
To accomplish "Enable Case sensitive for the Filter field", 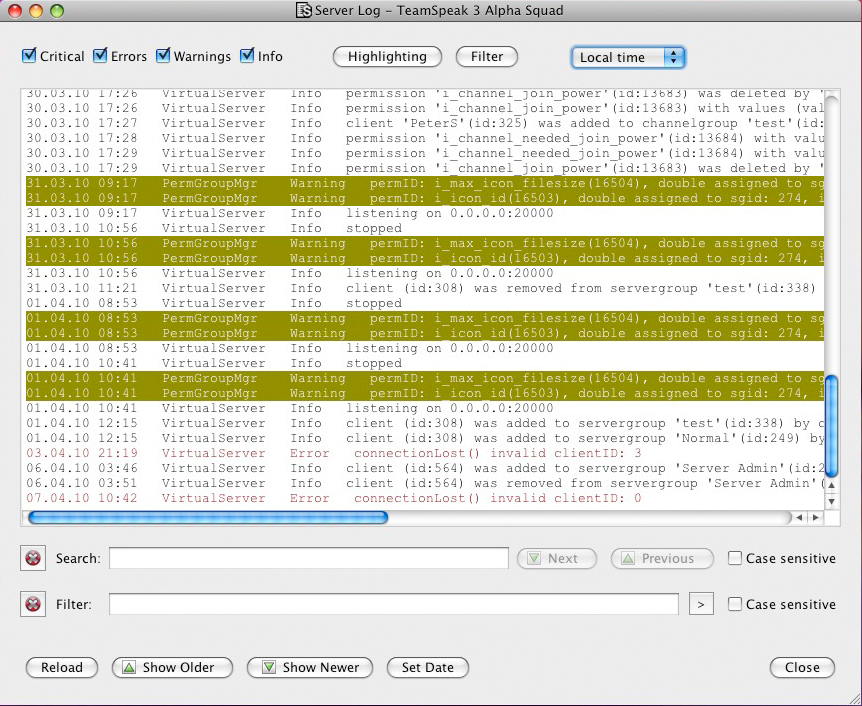I will (734, 604).
